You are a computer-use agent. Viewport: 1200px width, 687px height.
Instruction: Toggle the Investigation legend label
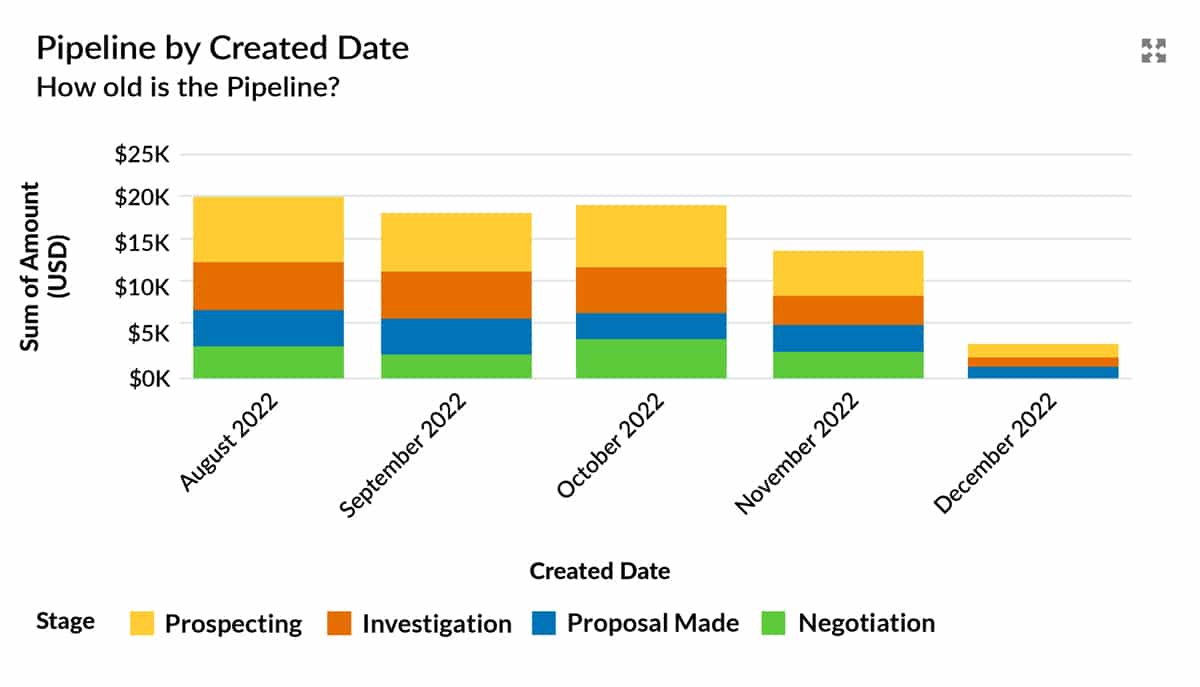point(436,624)
